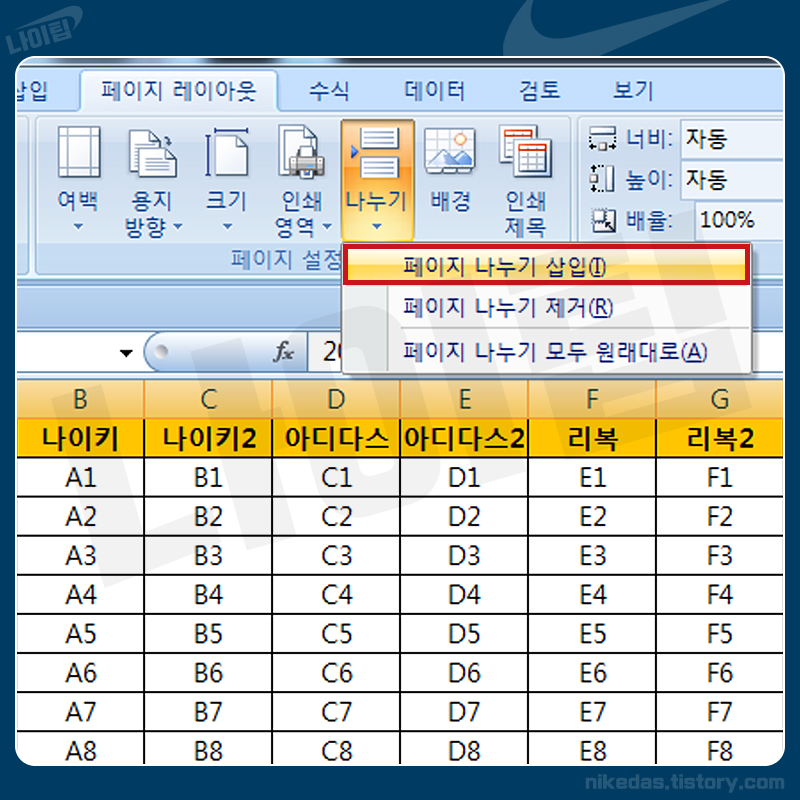Select the cell containing B2

pos(208,517)
